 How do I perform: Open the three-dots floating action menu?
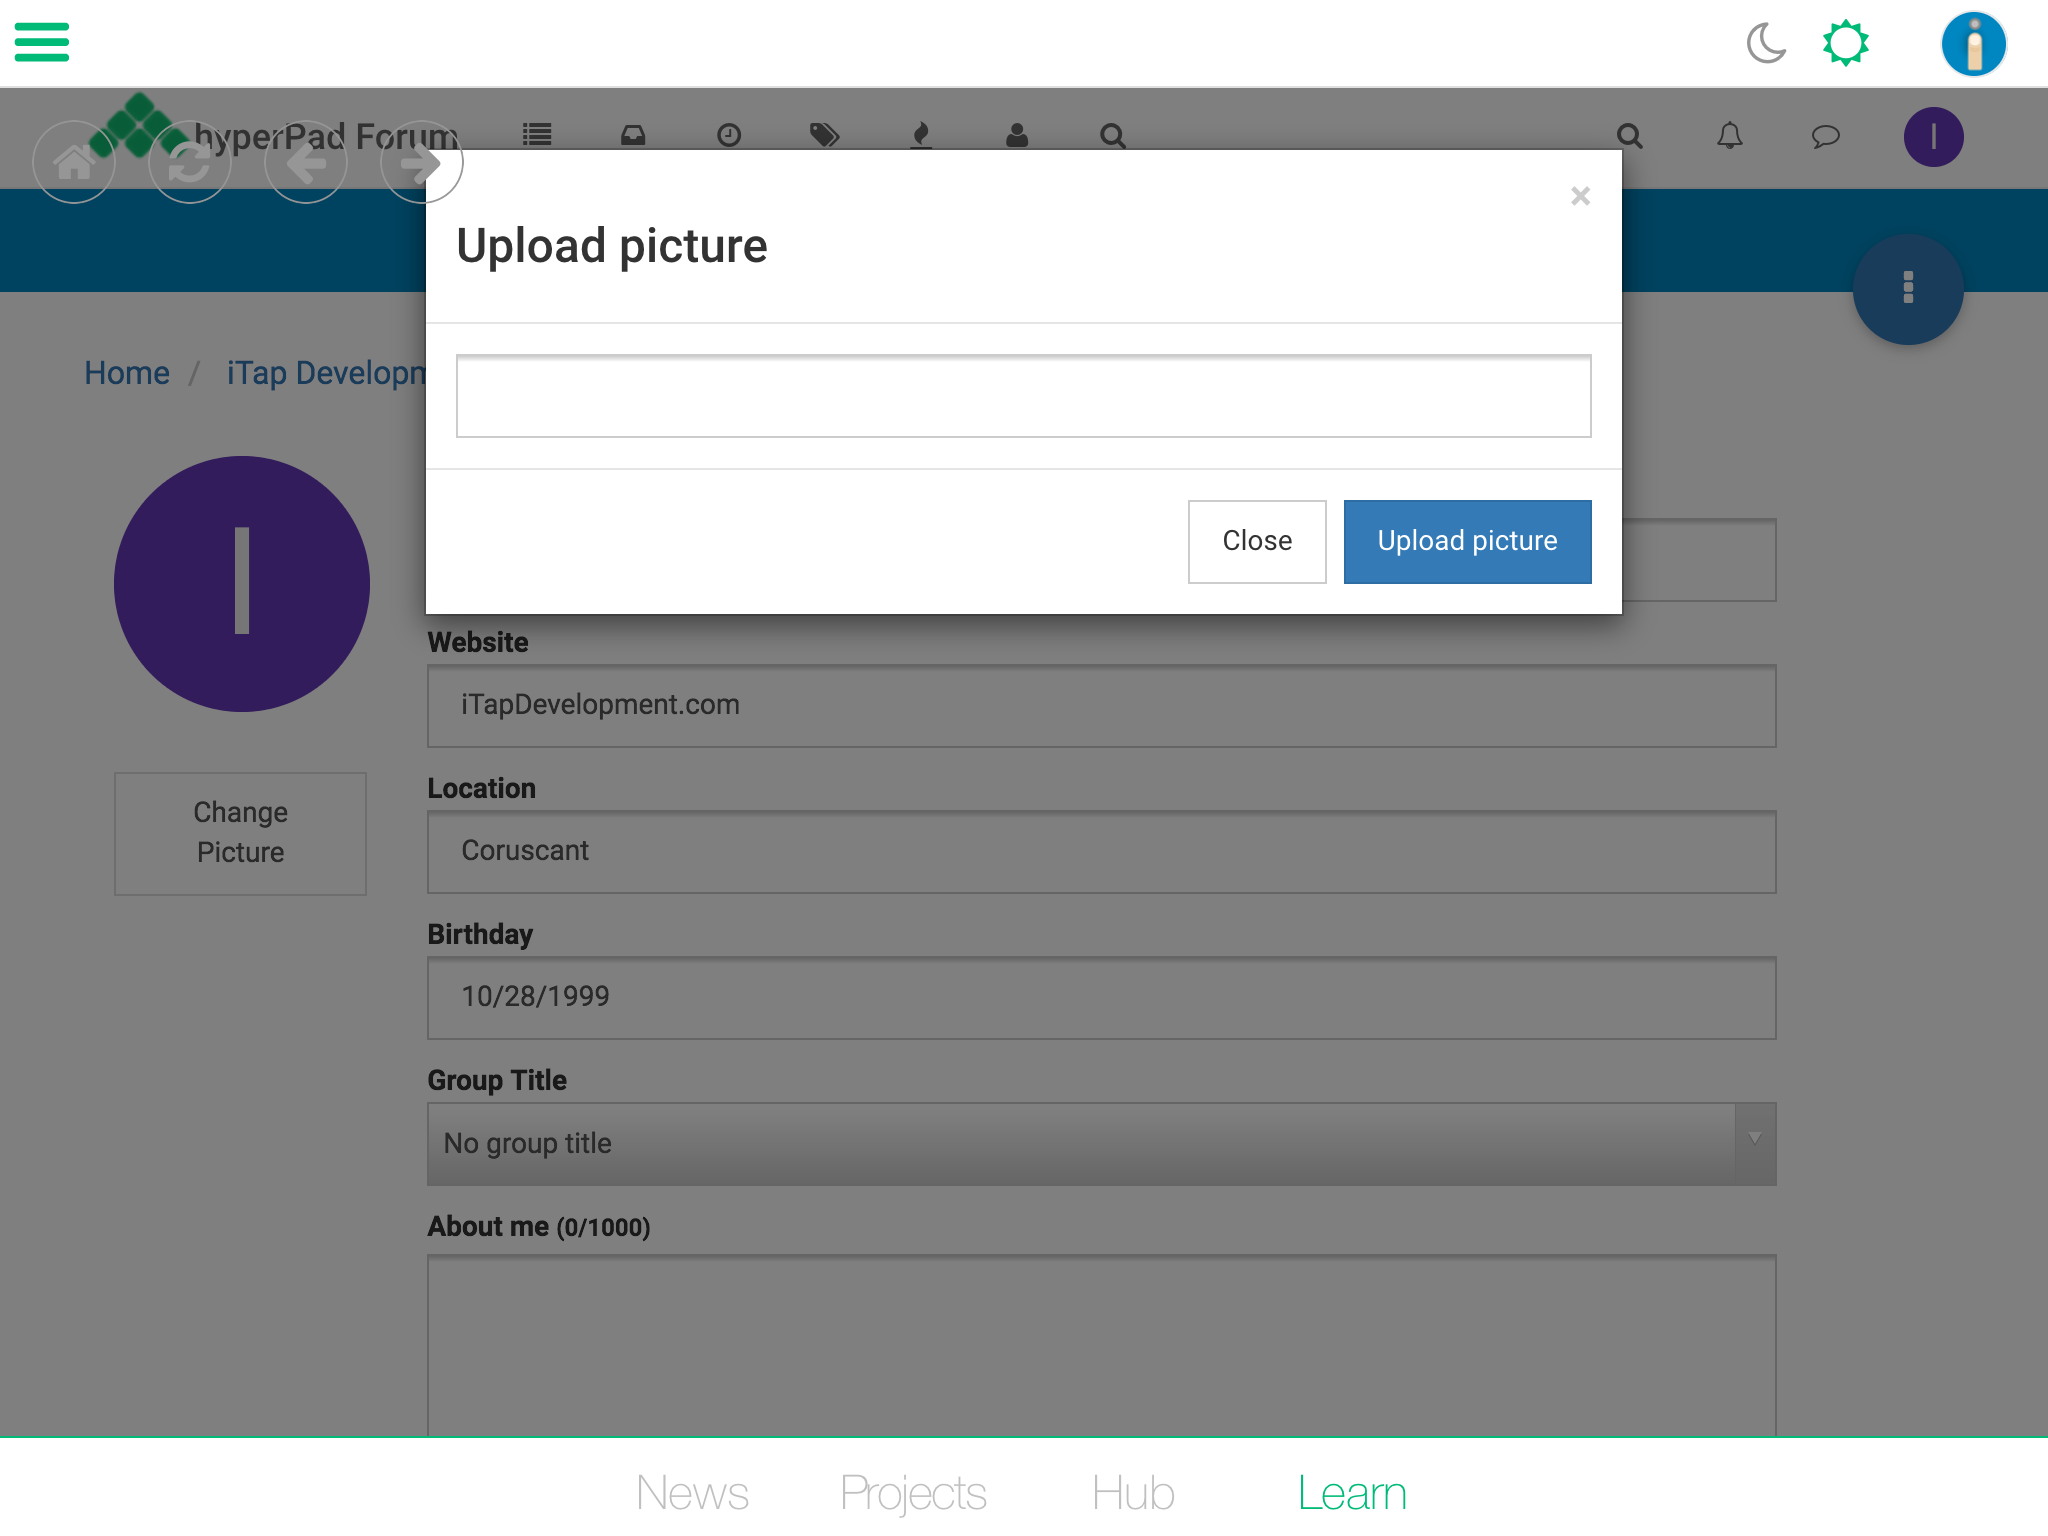click(1908, 288)
